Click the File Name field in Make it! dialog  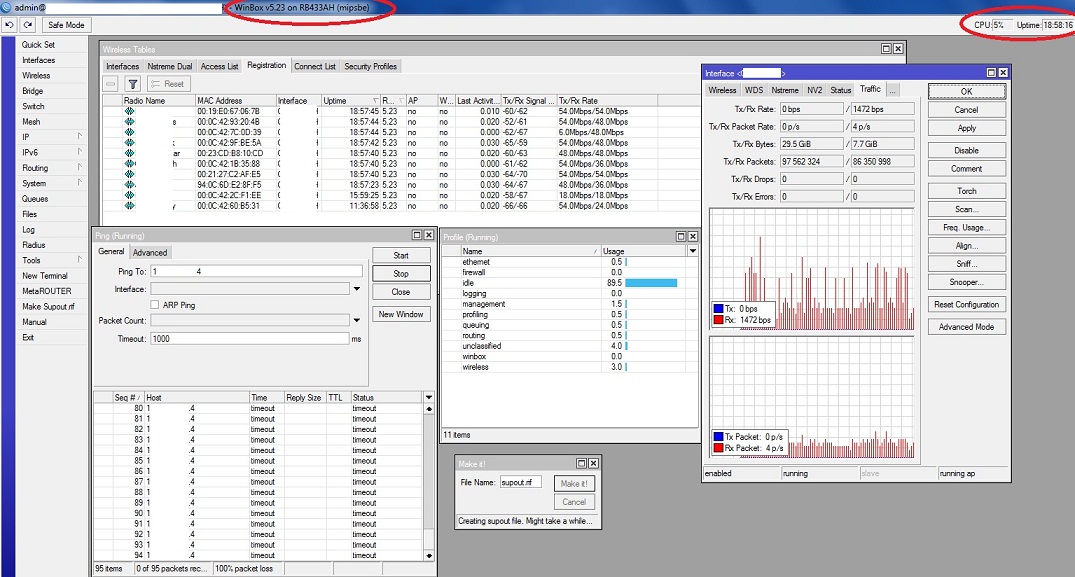coord(520,482)
